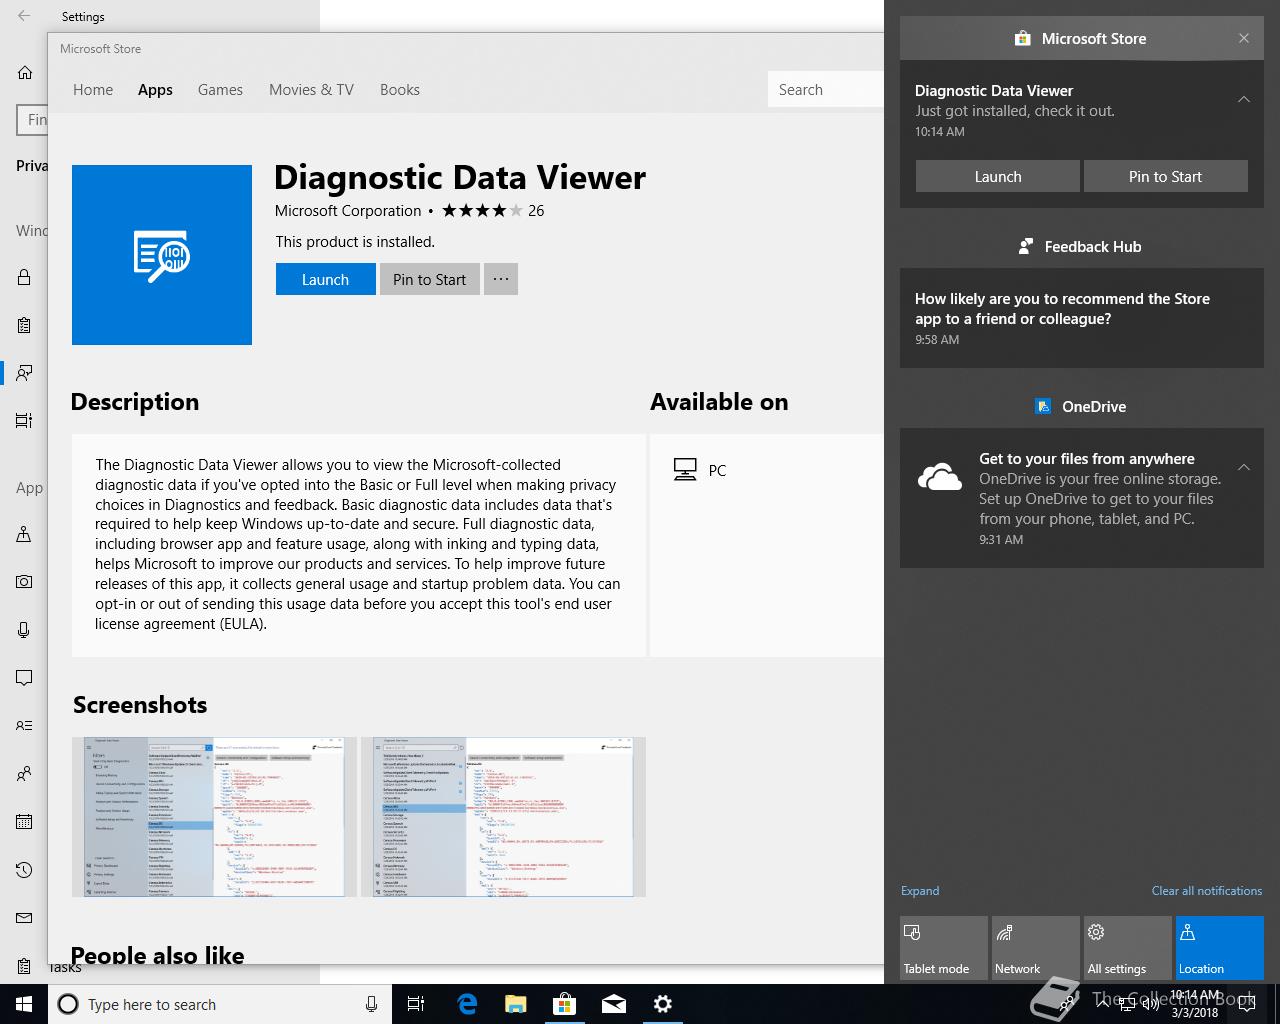Switch to Microsoft Store taskbar icon
The image size is (1280, 1024).
pos(565,1004)
